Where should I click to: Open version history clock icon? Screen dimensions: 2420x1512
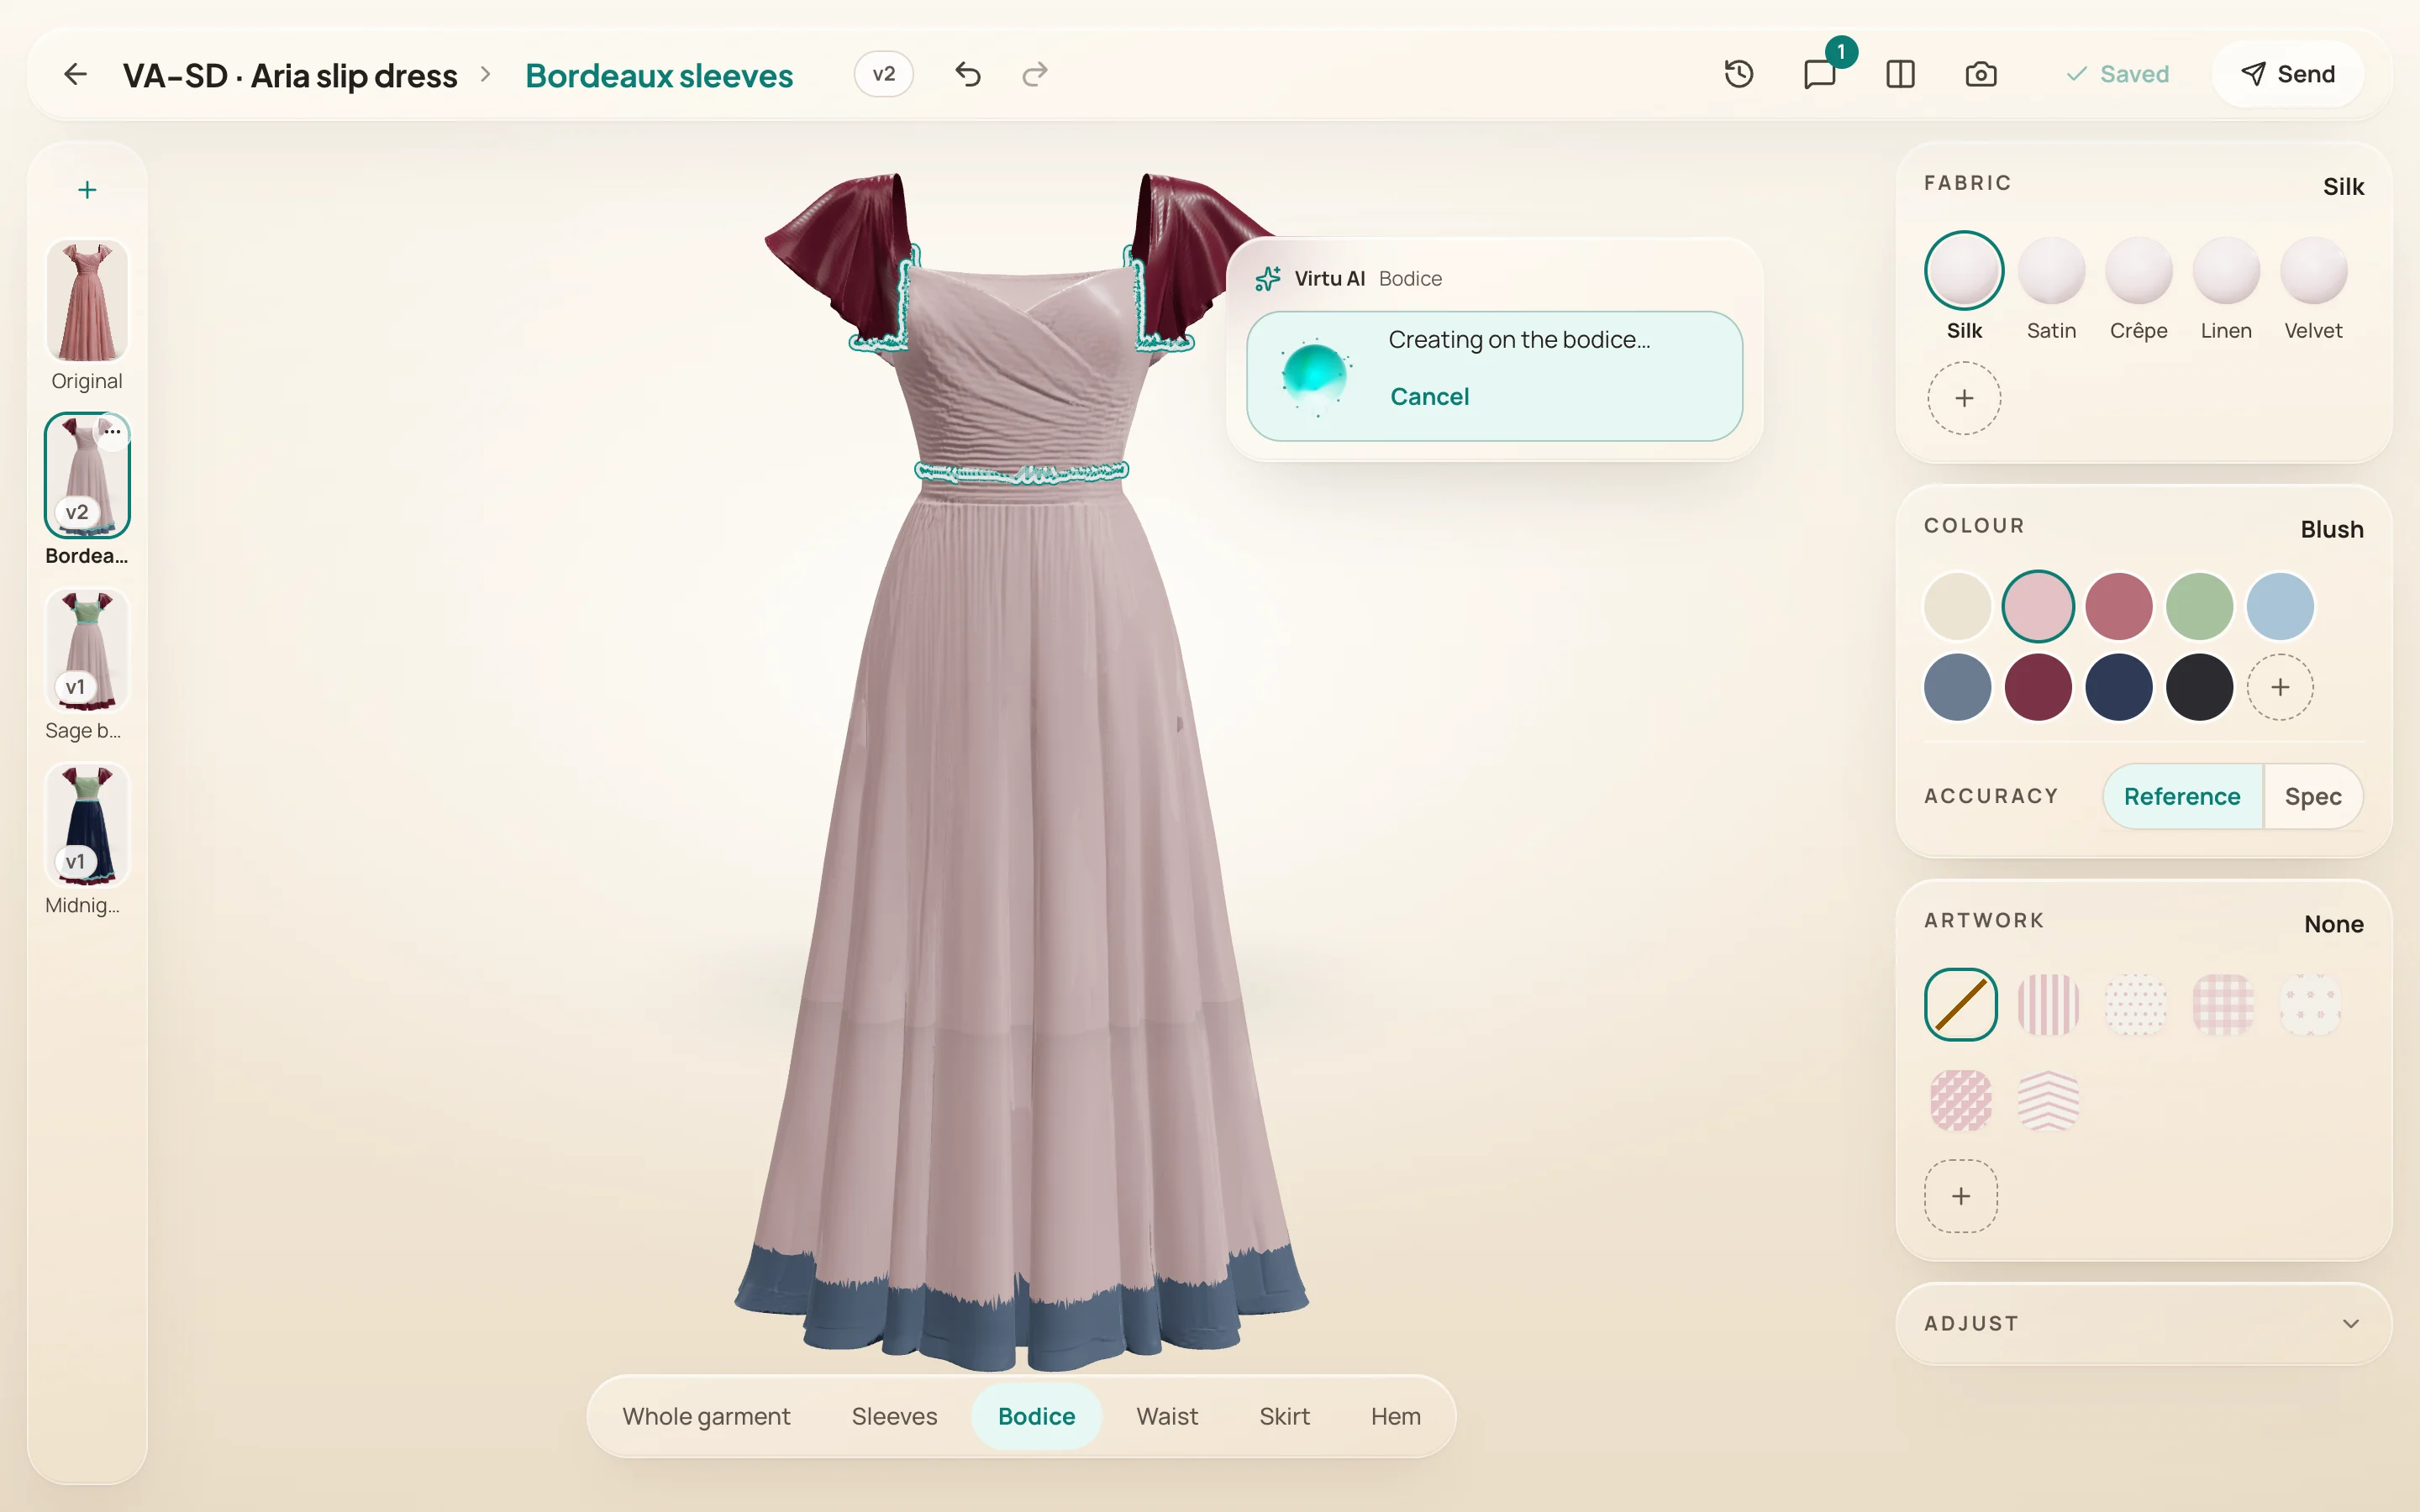1739,74
